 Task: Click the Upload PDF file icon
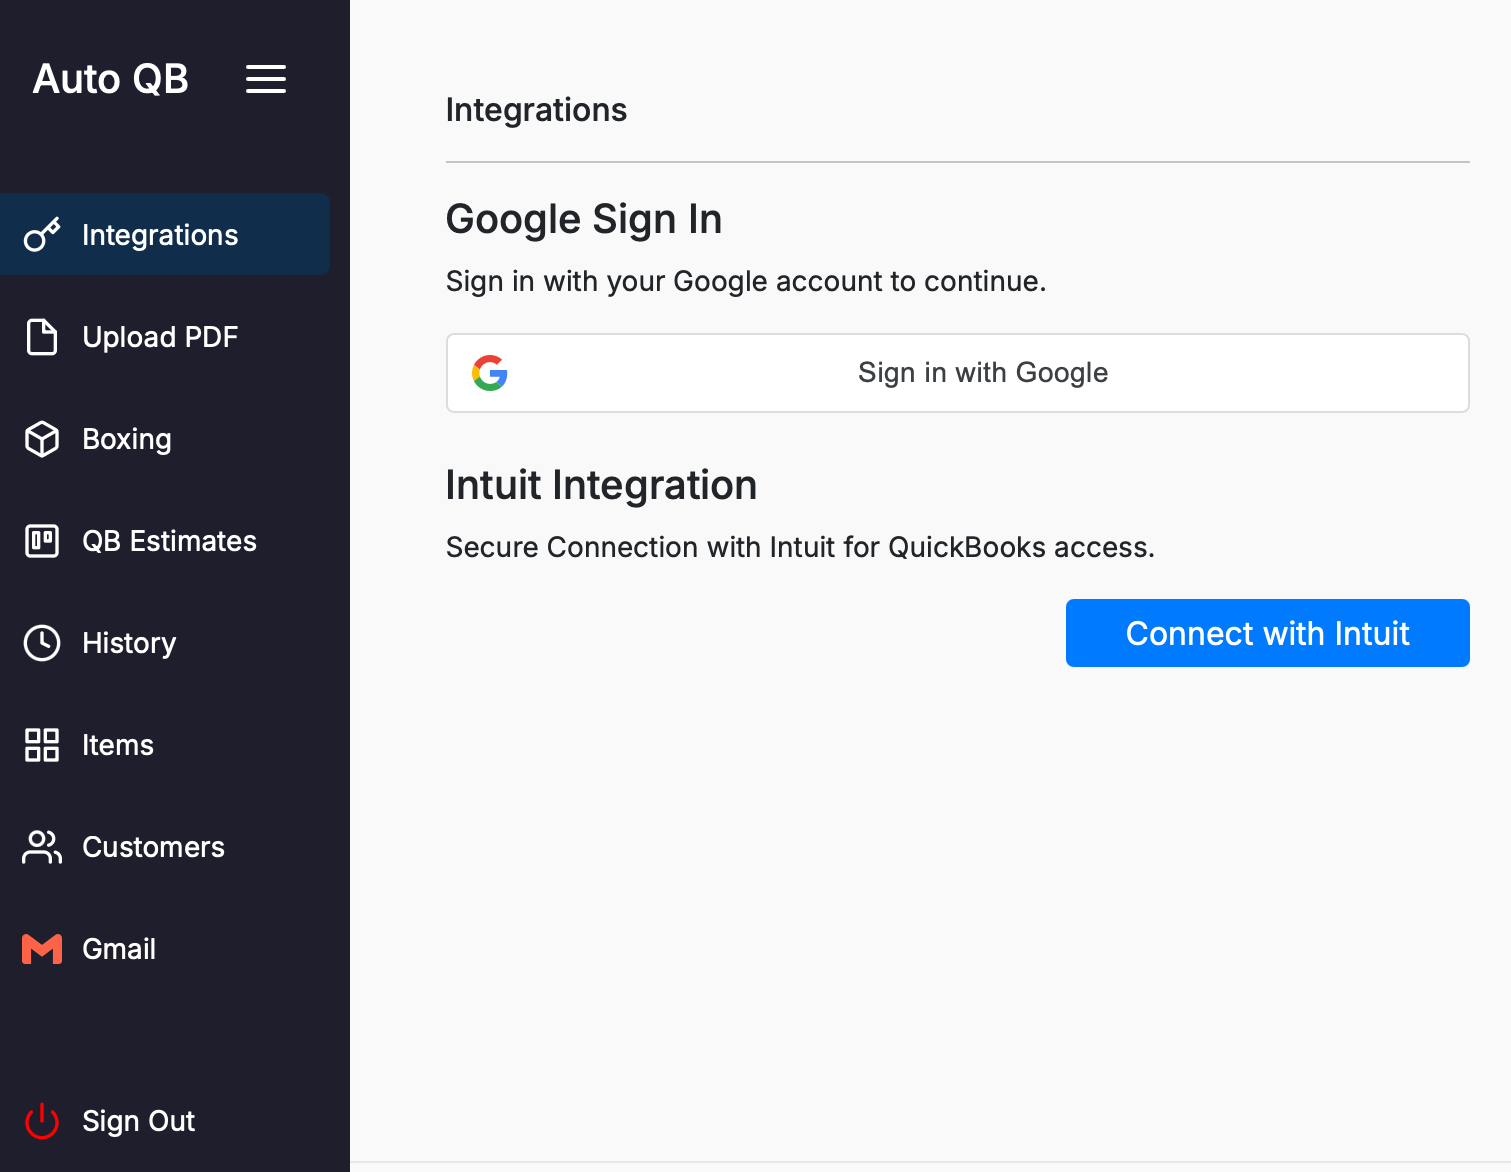pos(42,337)
